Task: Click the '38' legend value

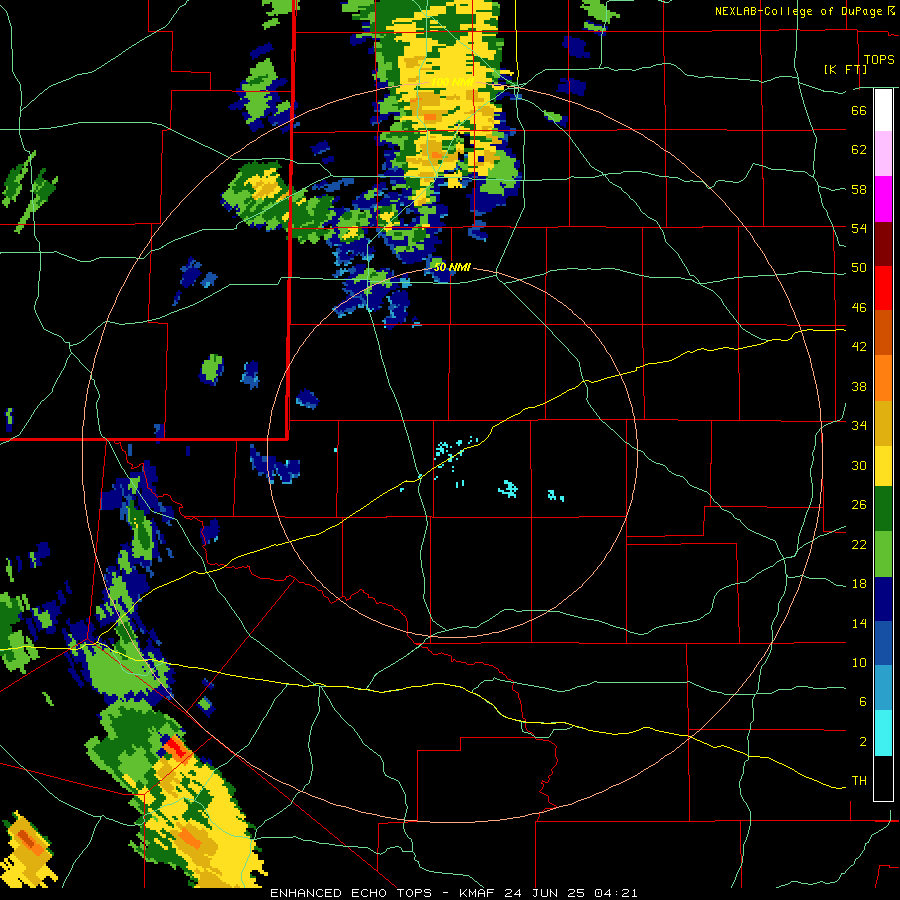Action: click(859, 386)
